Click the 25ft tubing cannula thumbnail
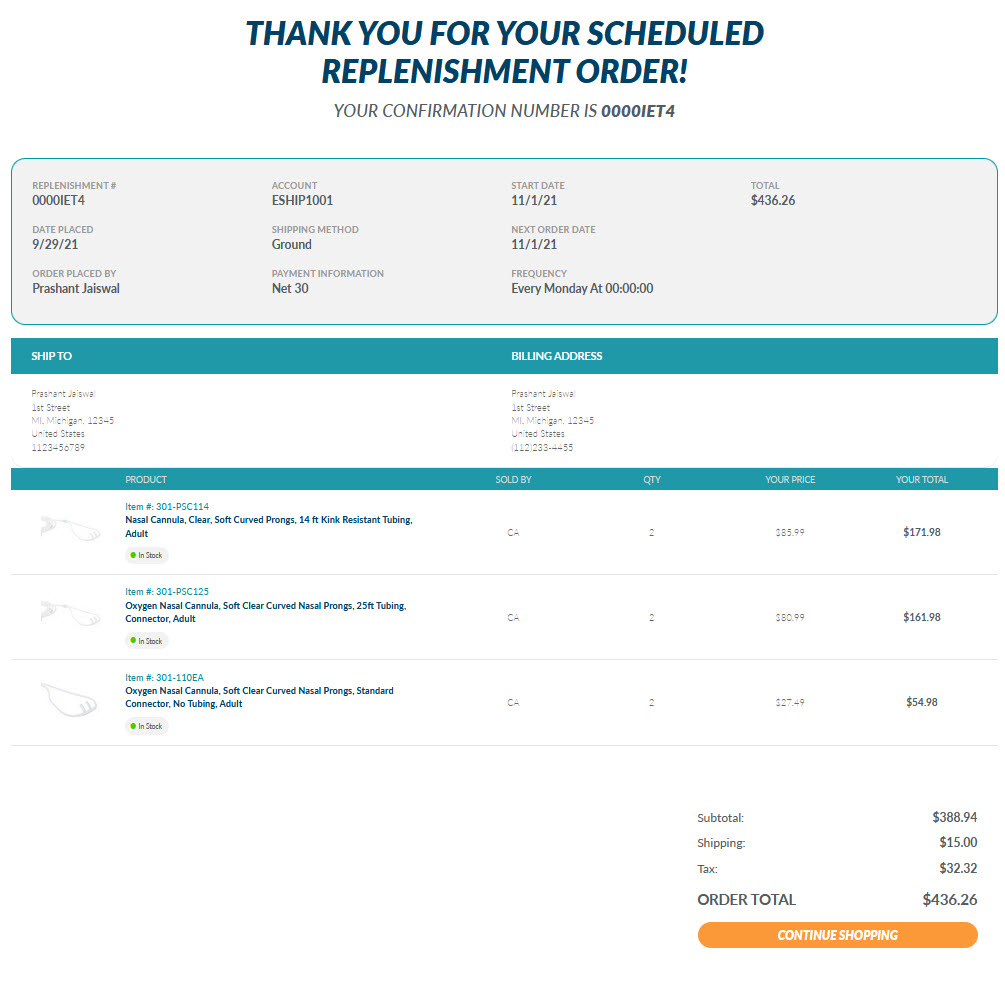1005x986 pixels. (x=70, y=613)
